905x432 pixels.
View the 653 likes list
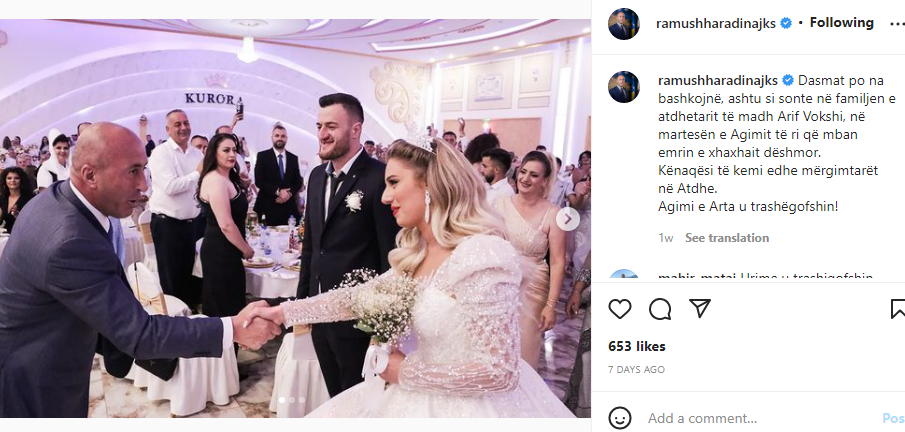click(x=637, y=347)
